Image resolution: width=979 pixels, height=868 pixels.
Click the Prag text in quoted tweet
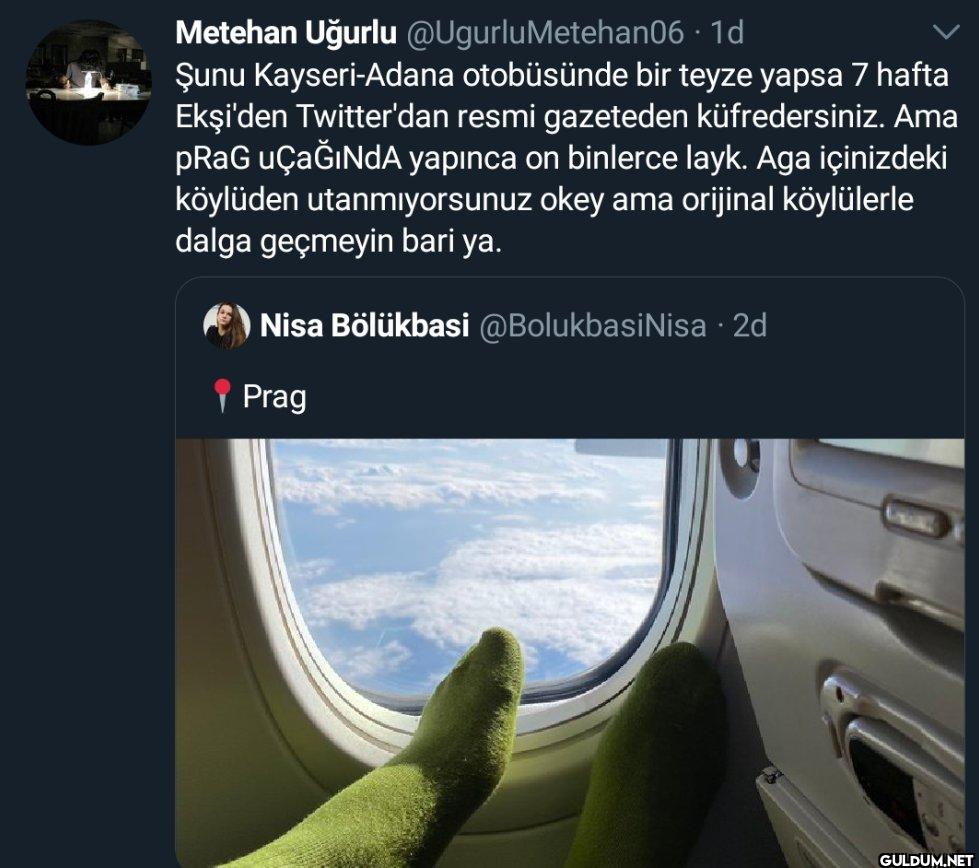275,397
